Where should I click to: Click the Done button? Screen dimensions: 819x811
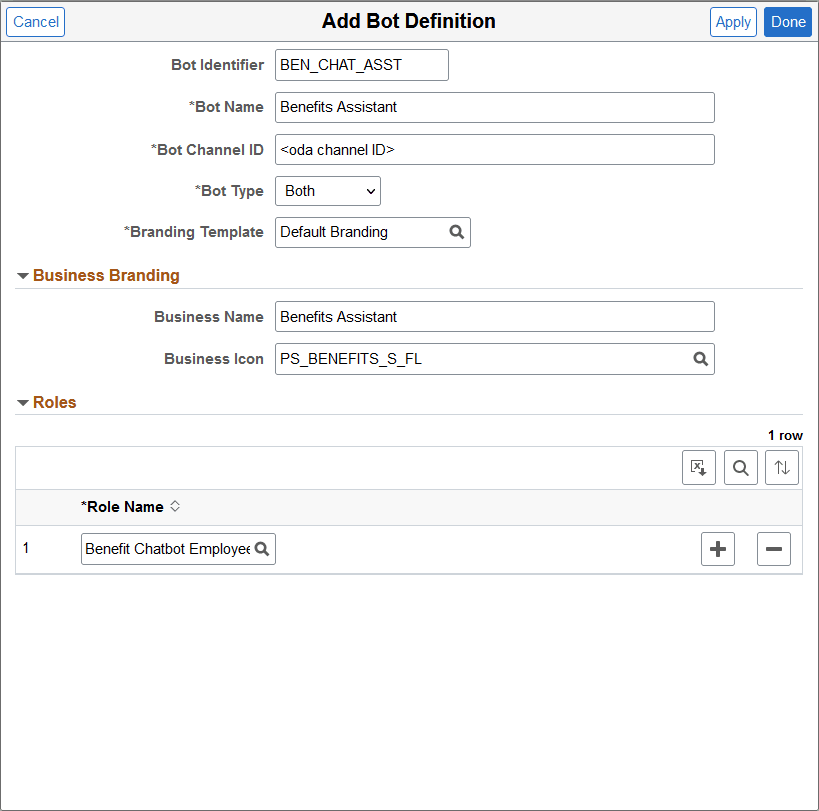coord(787,21)
